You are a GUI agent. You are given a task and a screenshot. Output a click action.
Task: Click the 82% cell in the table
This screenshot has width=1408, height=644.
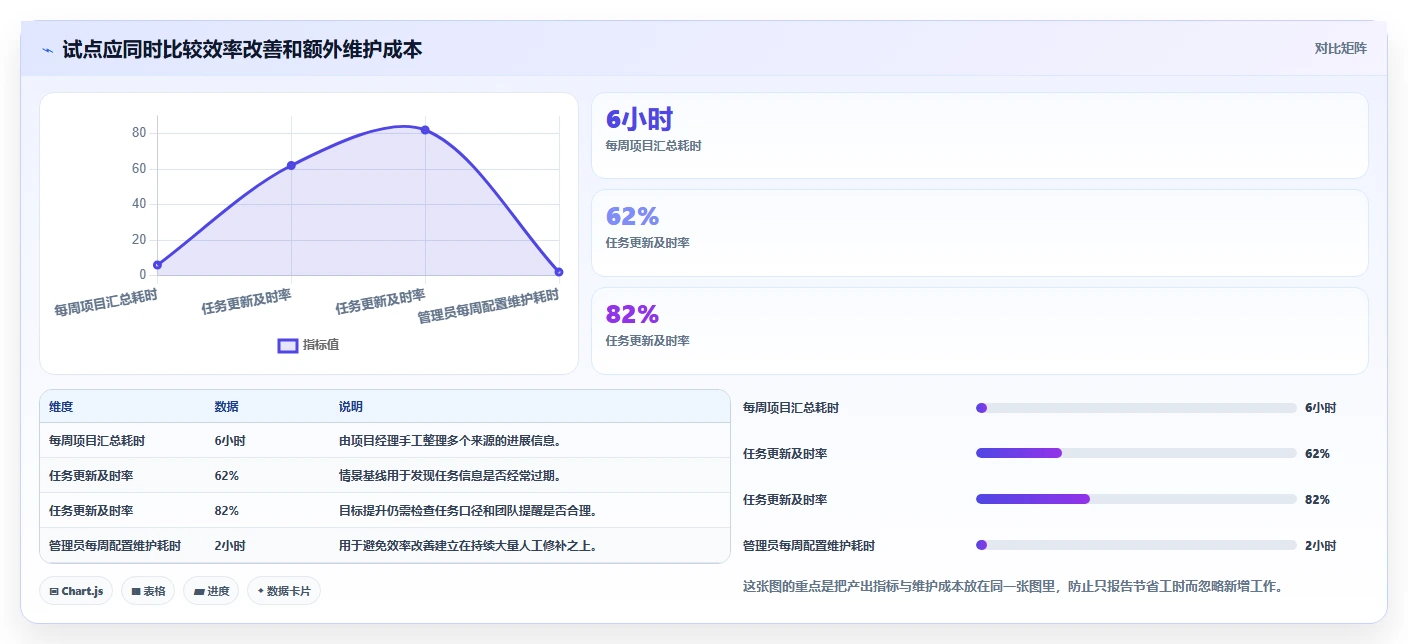point(226,511)
